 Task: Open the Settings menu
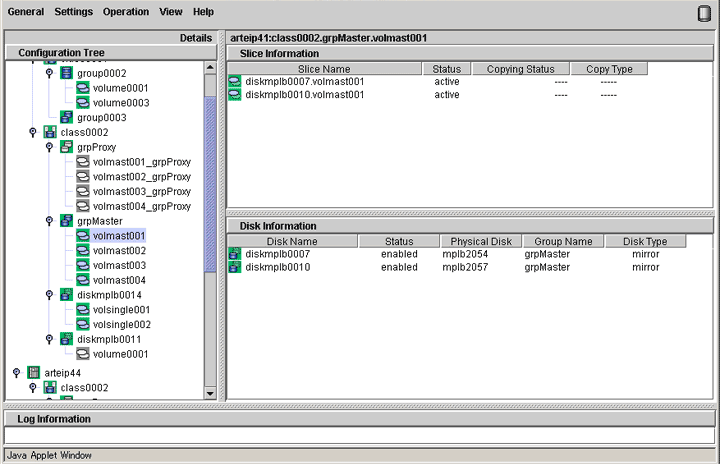click(73, 11)
